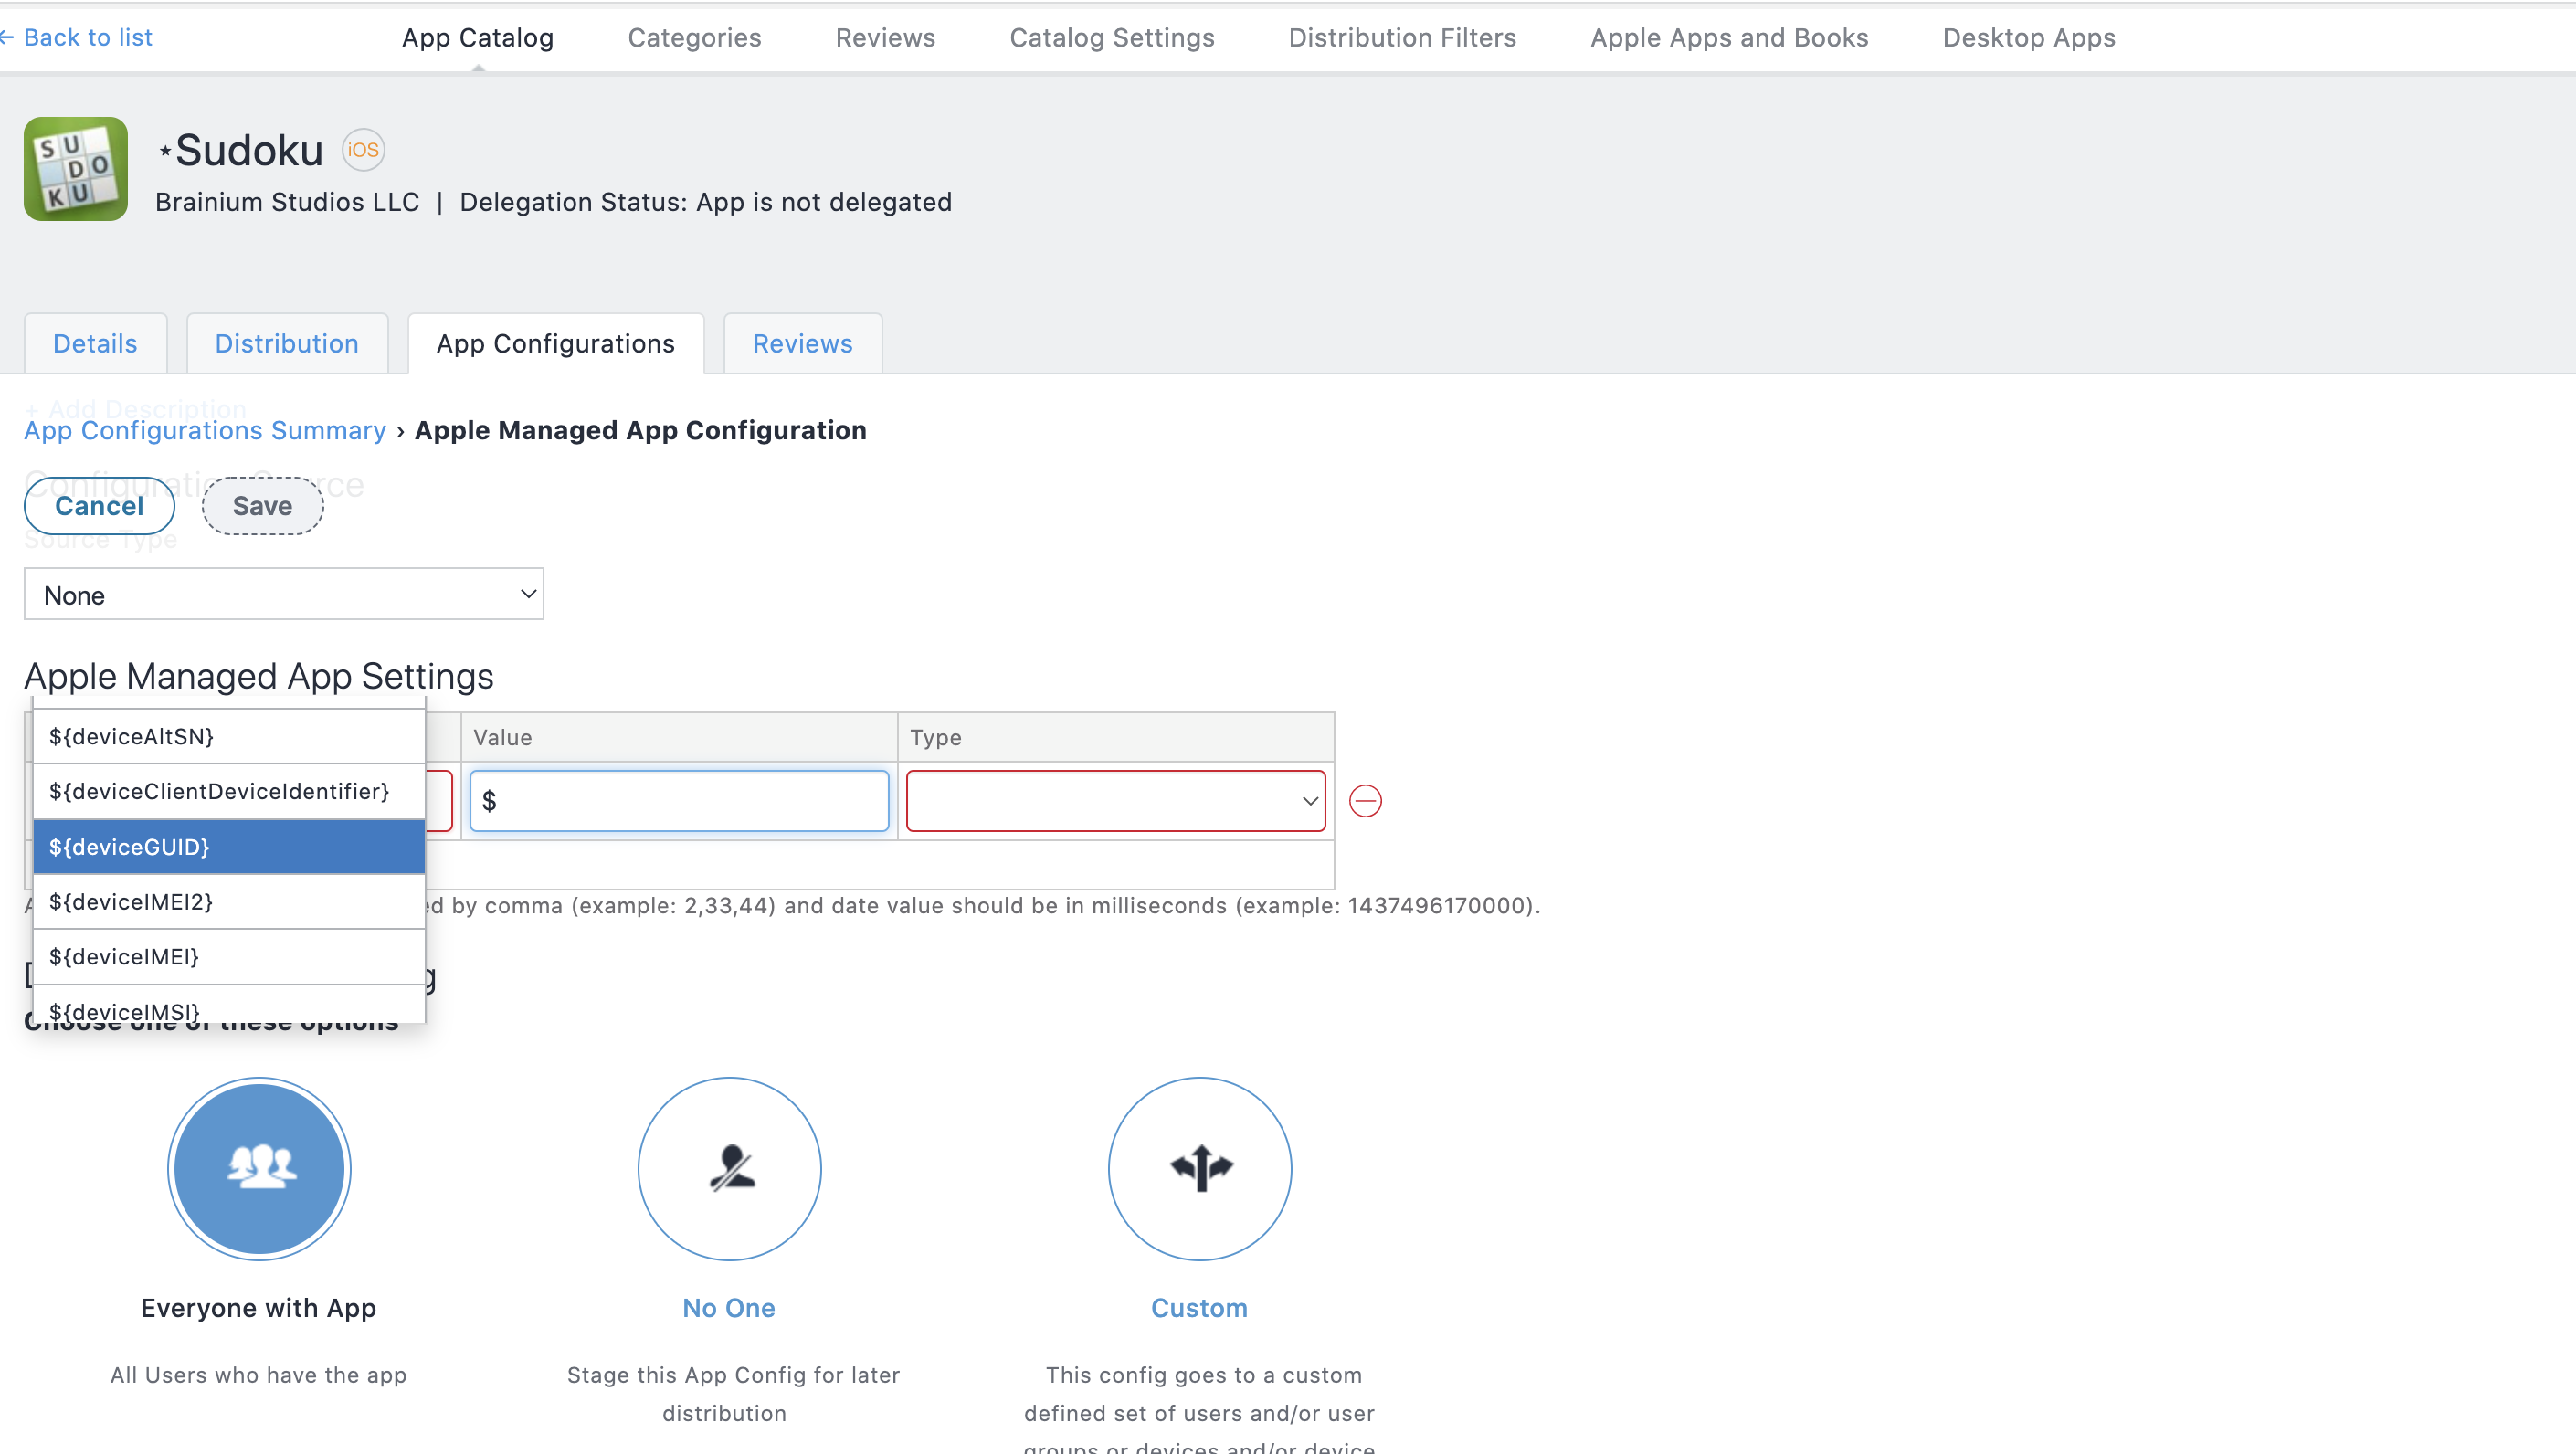Screen dimensions: 2576x1454
Task: Select the Custom distribution icon
Action: coord(1199,1168)
